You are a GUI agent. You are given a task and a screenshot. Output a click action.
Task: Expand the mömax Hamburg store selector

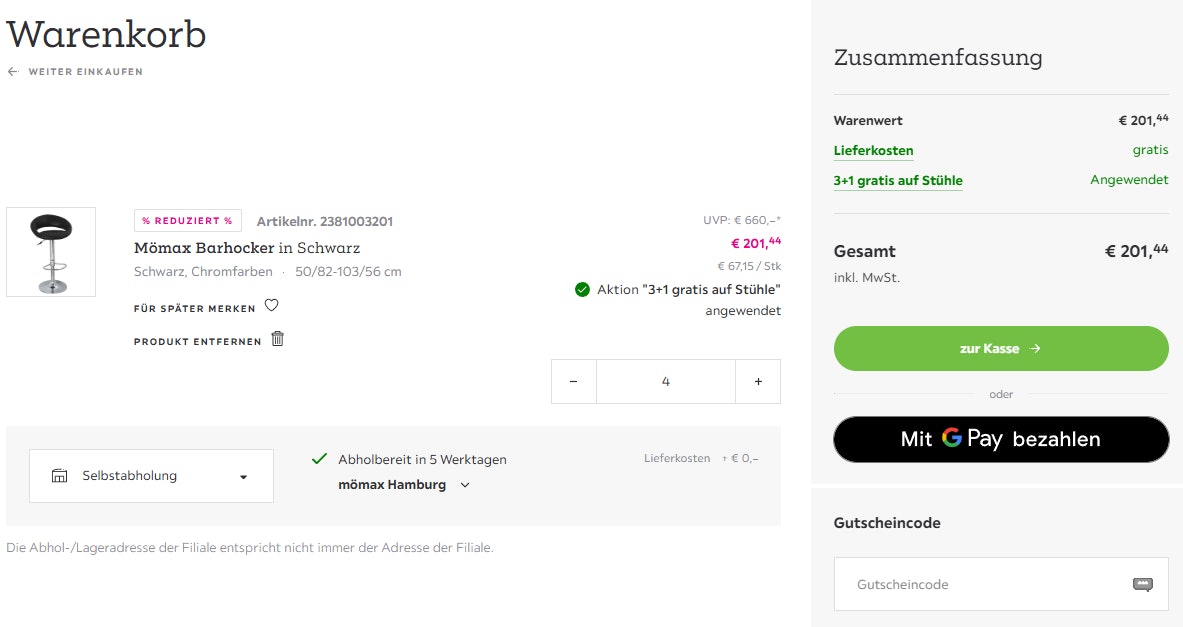(464, 484)
